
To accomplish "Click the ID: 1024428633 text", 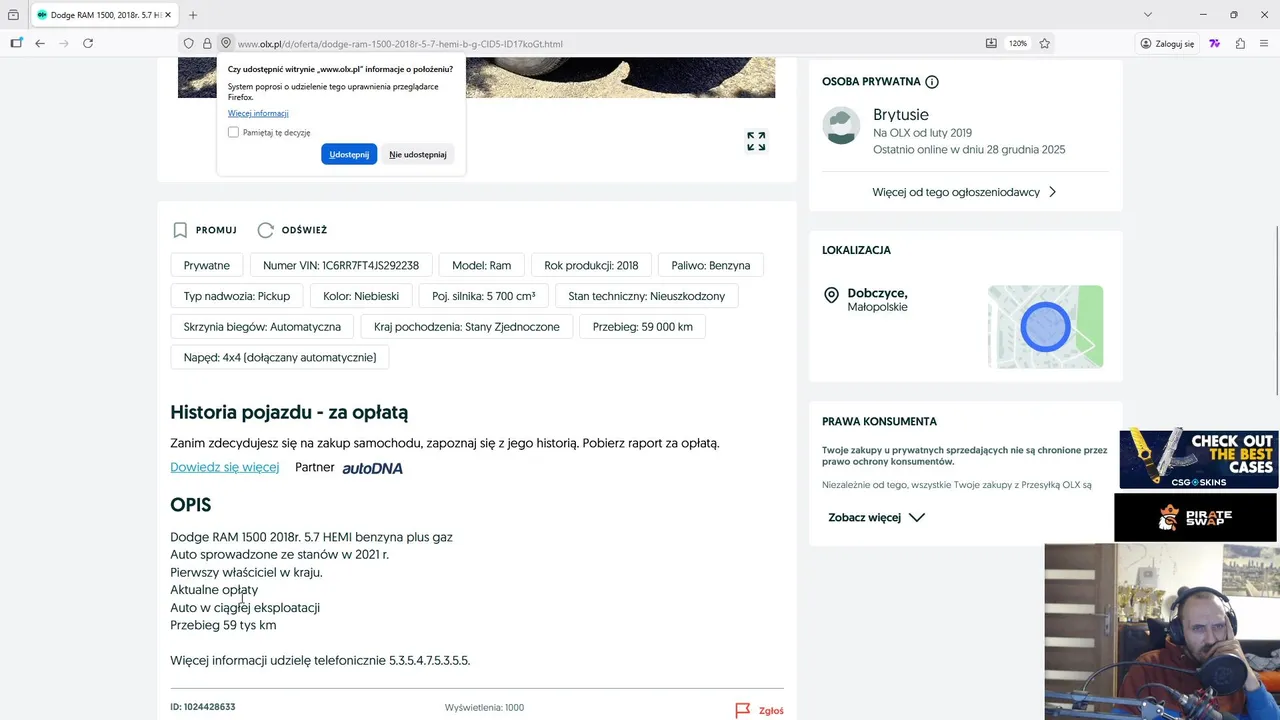I will [x=203, y=707].
